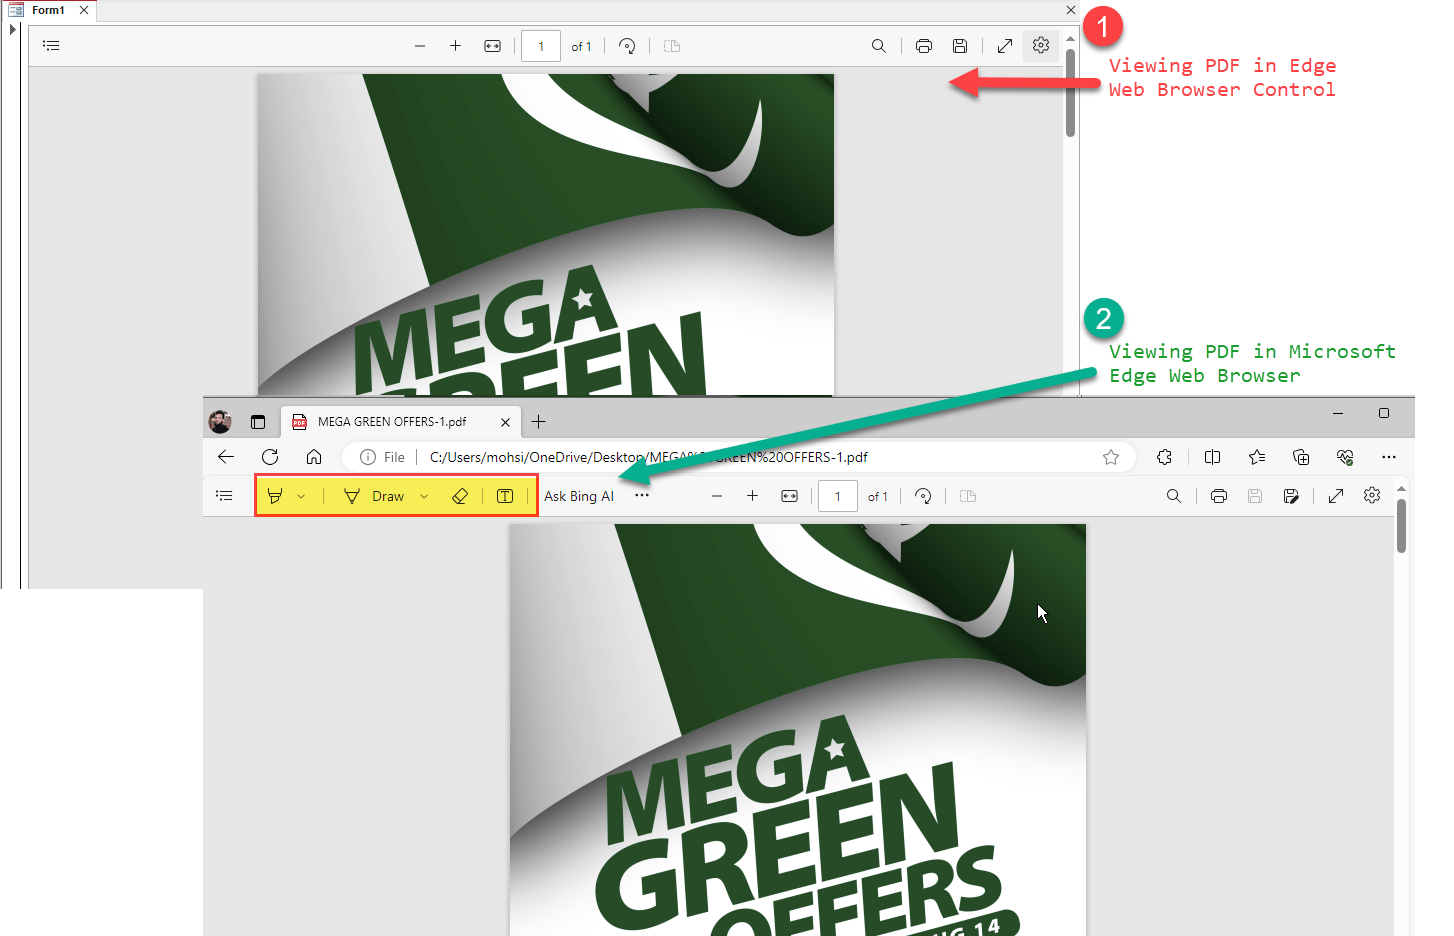Toggle the Add text tool in Edge PDF toolbar
Image resolution: width=1454 pixels, height=936 pixels.
[505, 496]
